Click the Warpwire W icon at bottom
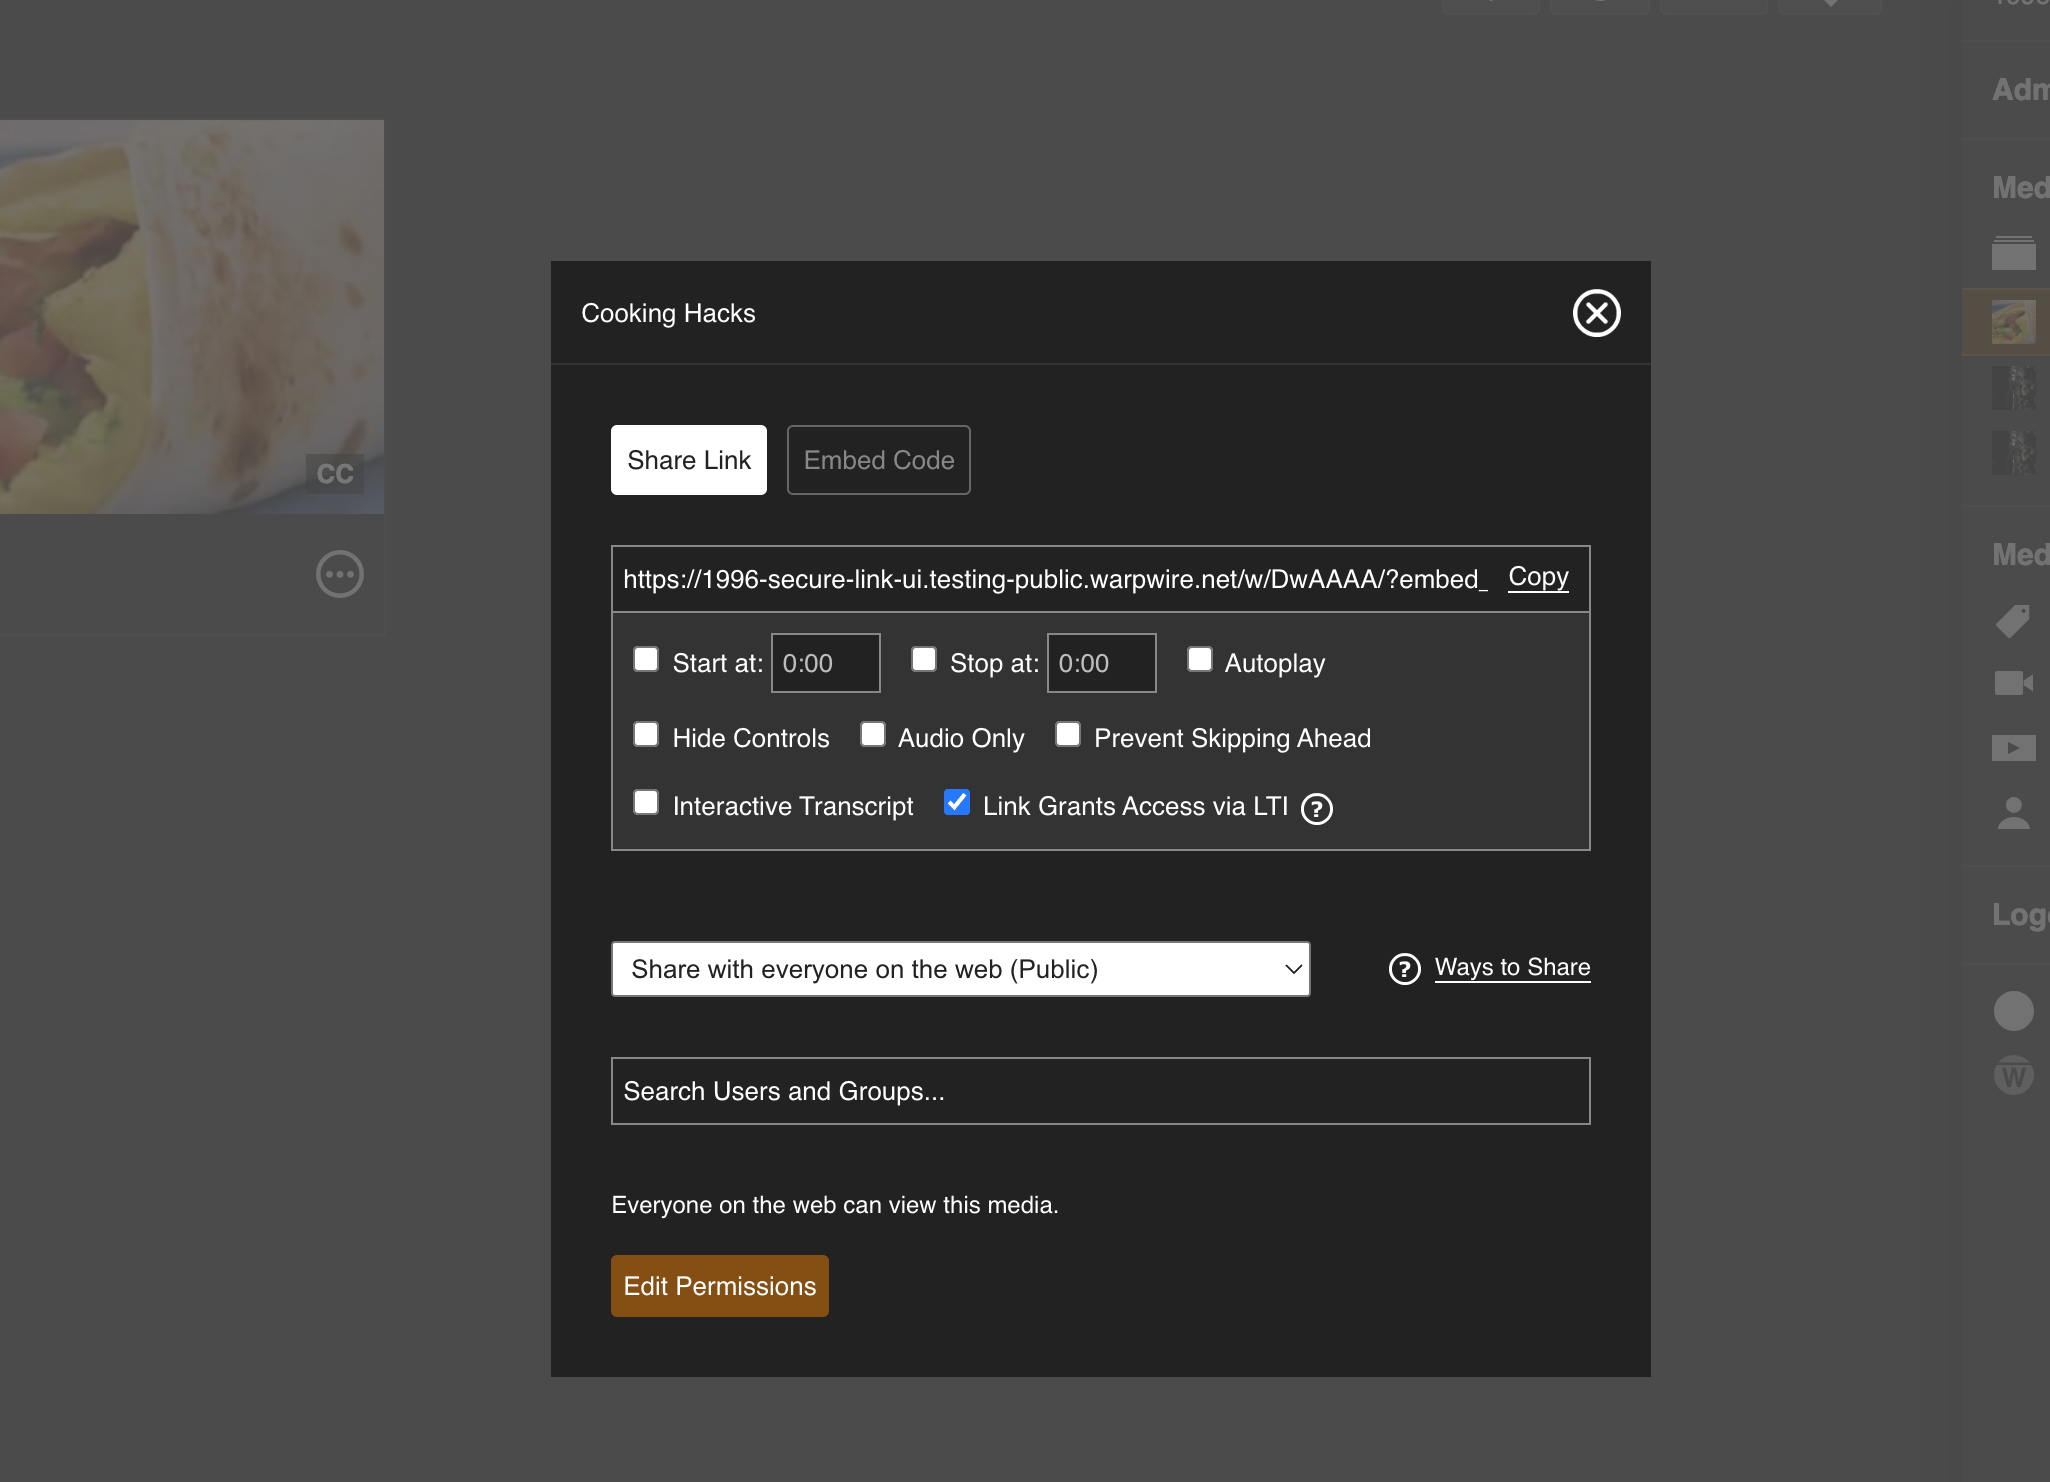2050x1482 pixels. point(2012,1074)
